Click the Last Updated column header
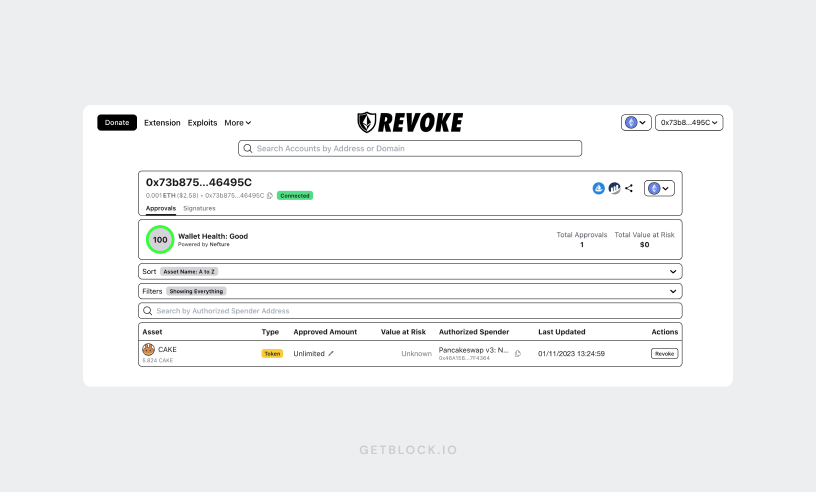Screen dimensions: 816x492 (x=562, y=332)
